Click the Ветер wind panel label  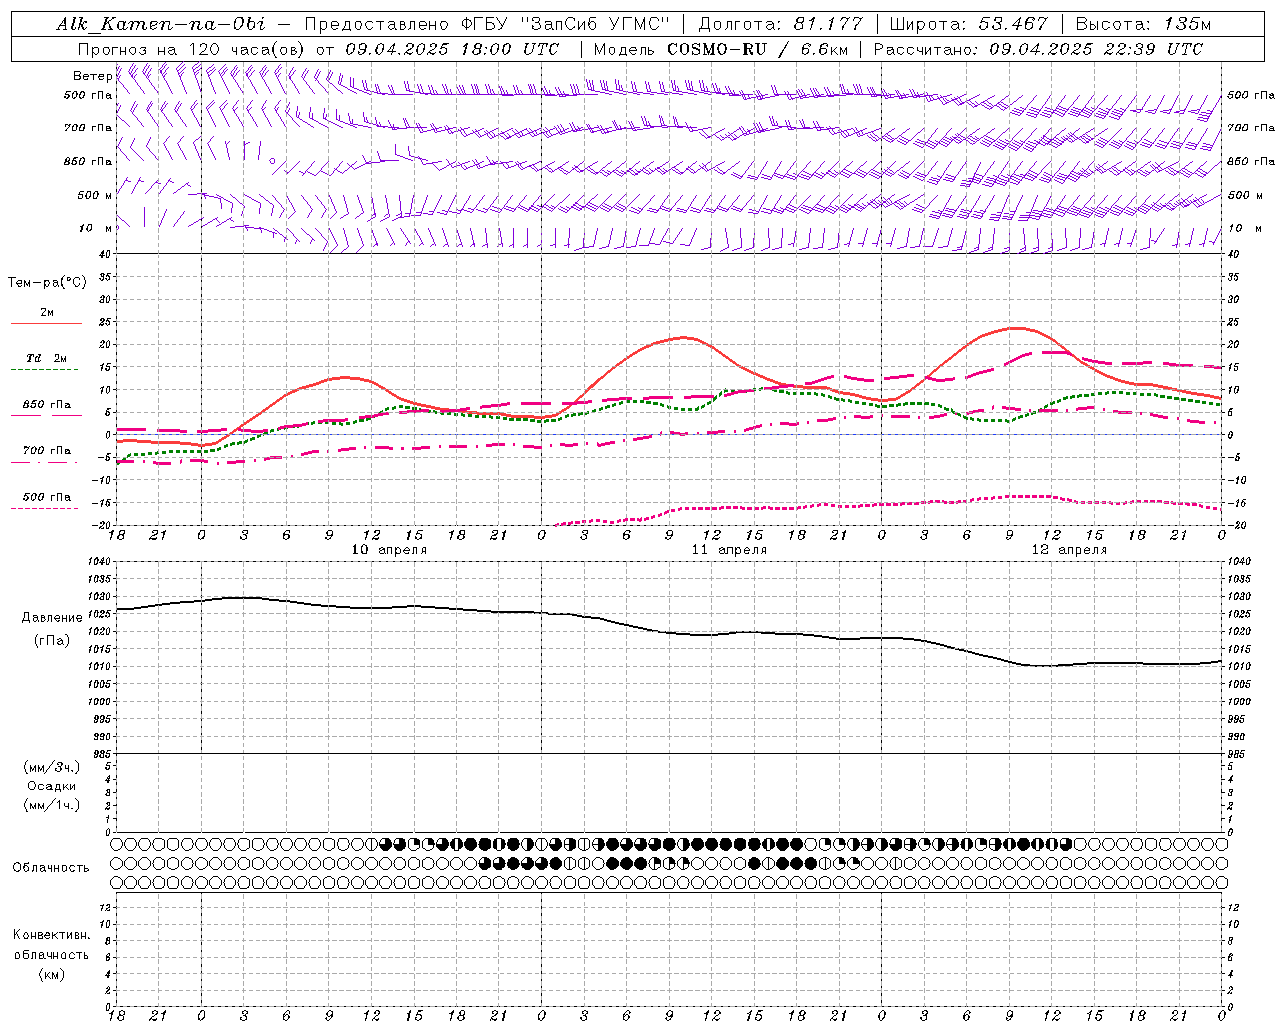pyautogui.click(x=92, y=76)
